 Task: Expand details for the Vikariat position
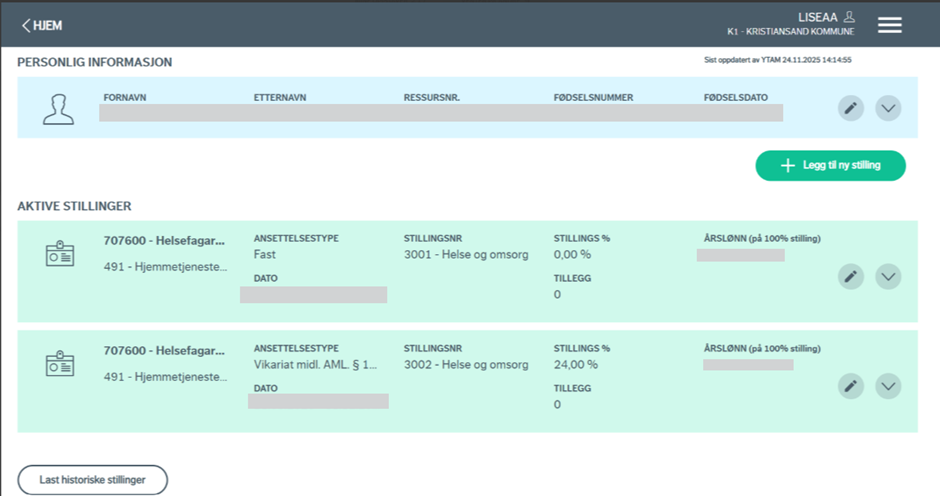coord(888,385)
